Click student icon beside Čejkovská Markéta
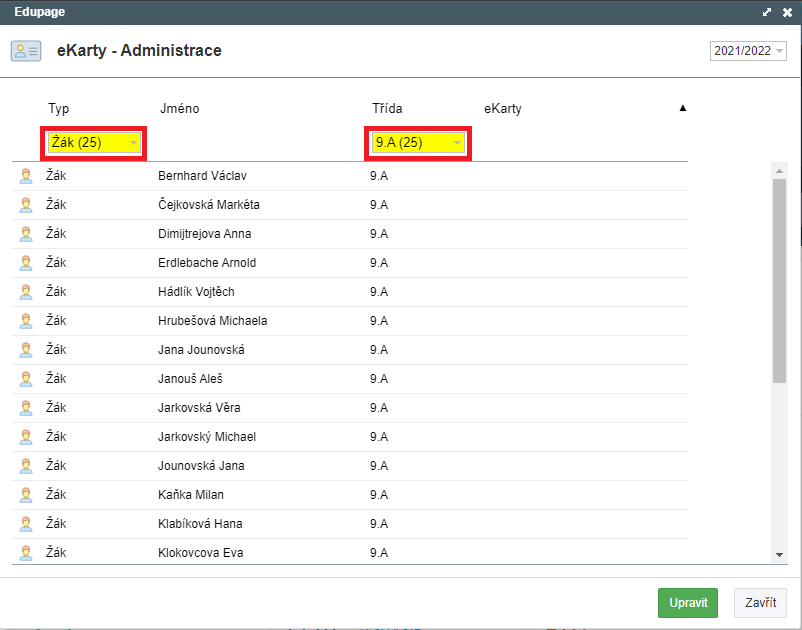 (x=26, y=205)
